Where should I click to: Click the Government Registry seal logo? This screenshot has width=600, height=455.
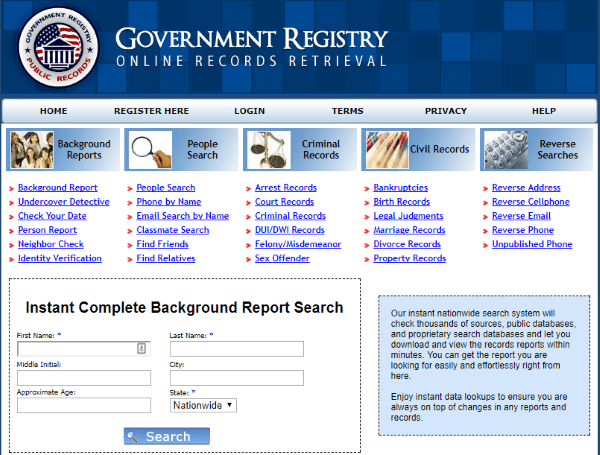pyautogui.click(x=56, y=47)
